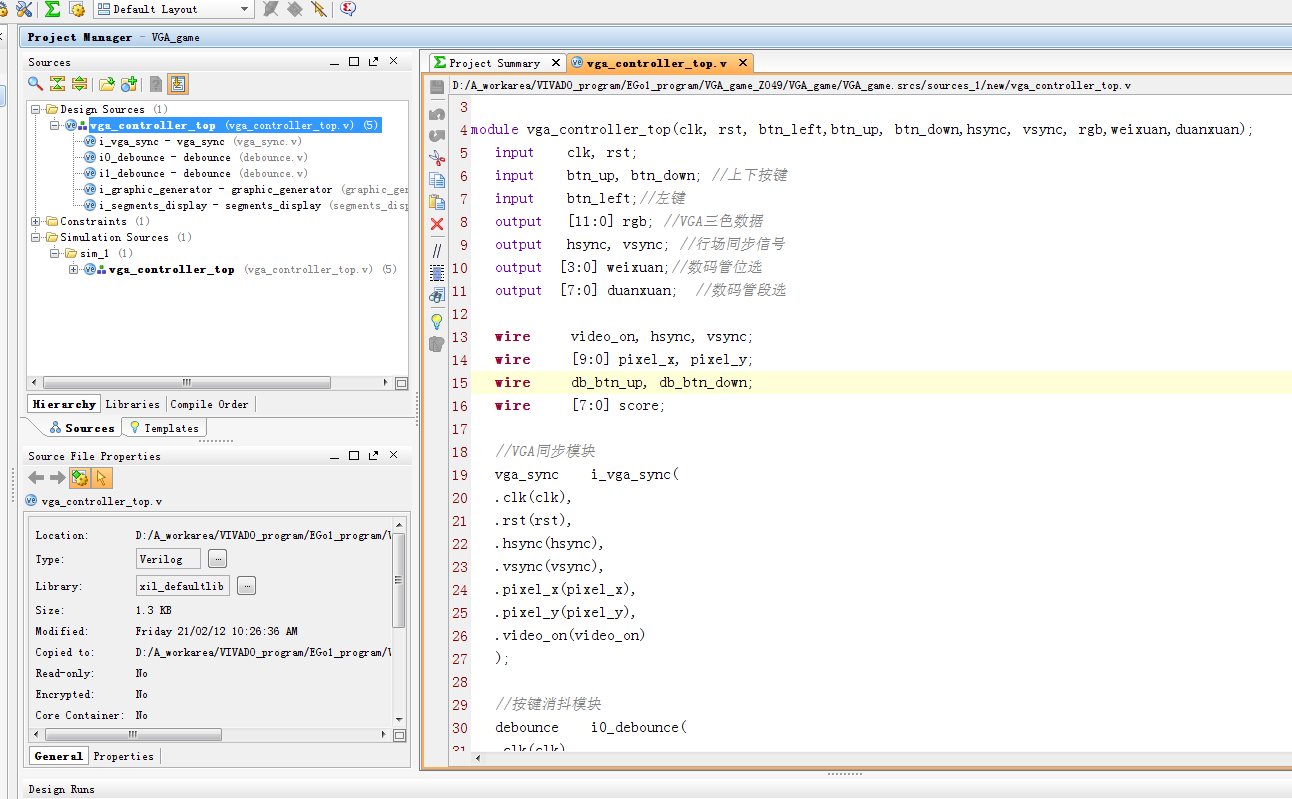Click the scissors cut icon in editor
Image resolution: width=1292 pixels, height=799 pixels.
click(437, 157)
